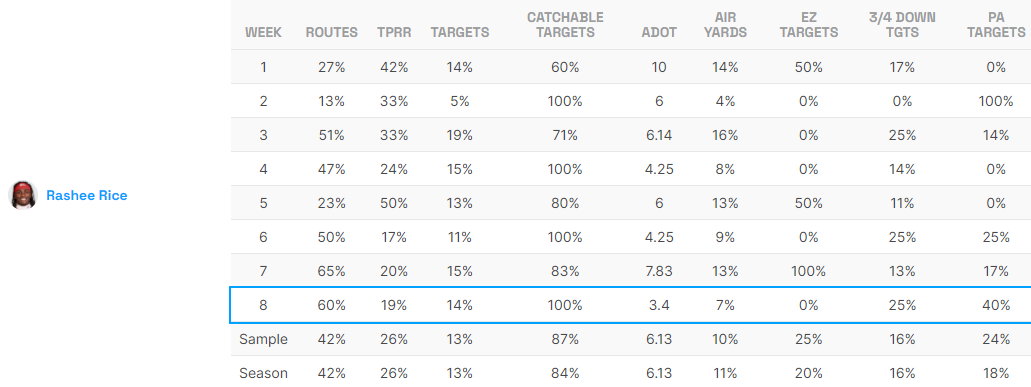Select the highlighted Week 8 row

(x=631, y=305)
